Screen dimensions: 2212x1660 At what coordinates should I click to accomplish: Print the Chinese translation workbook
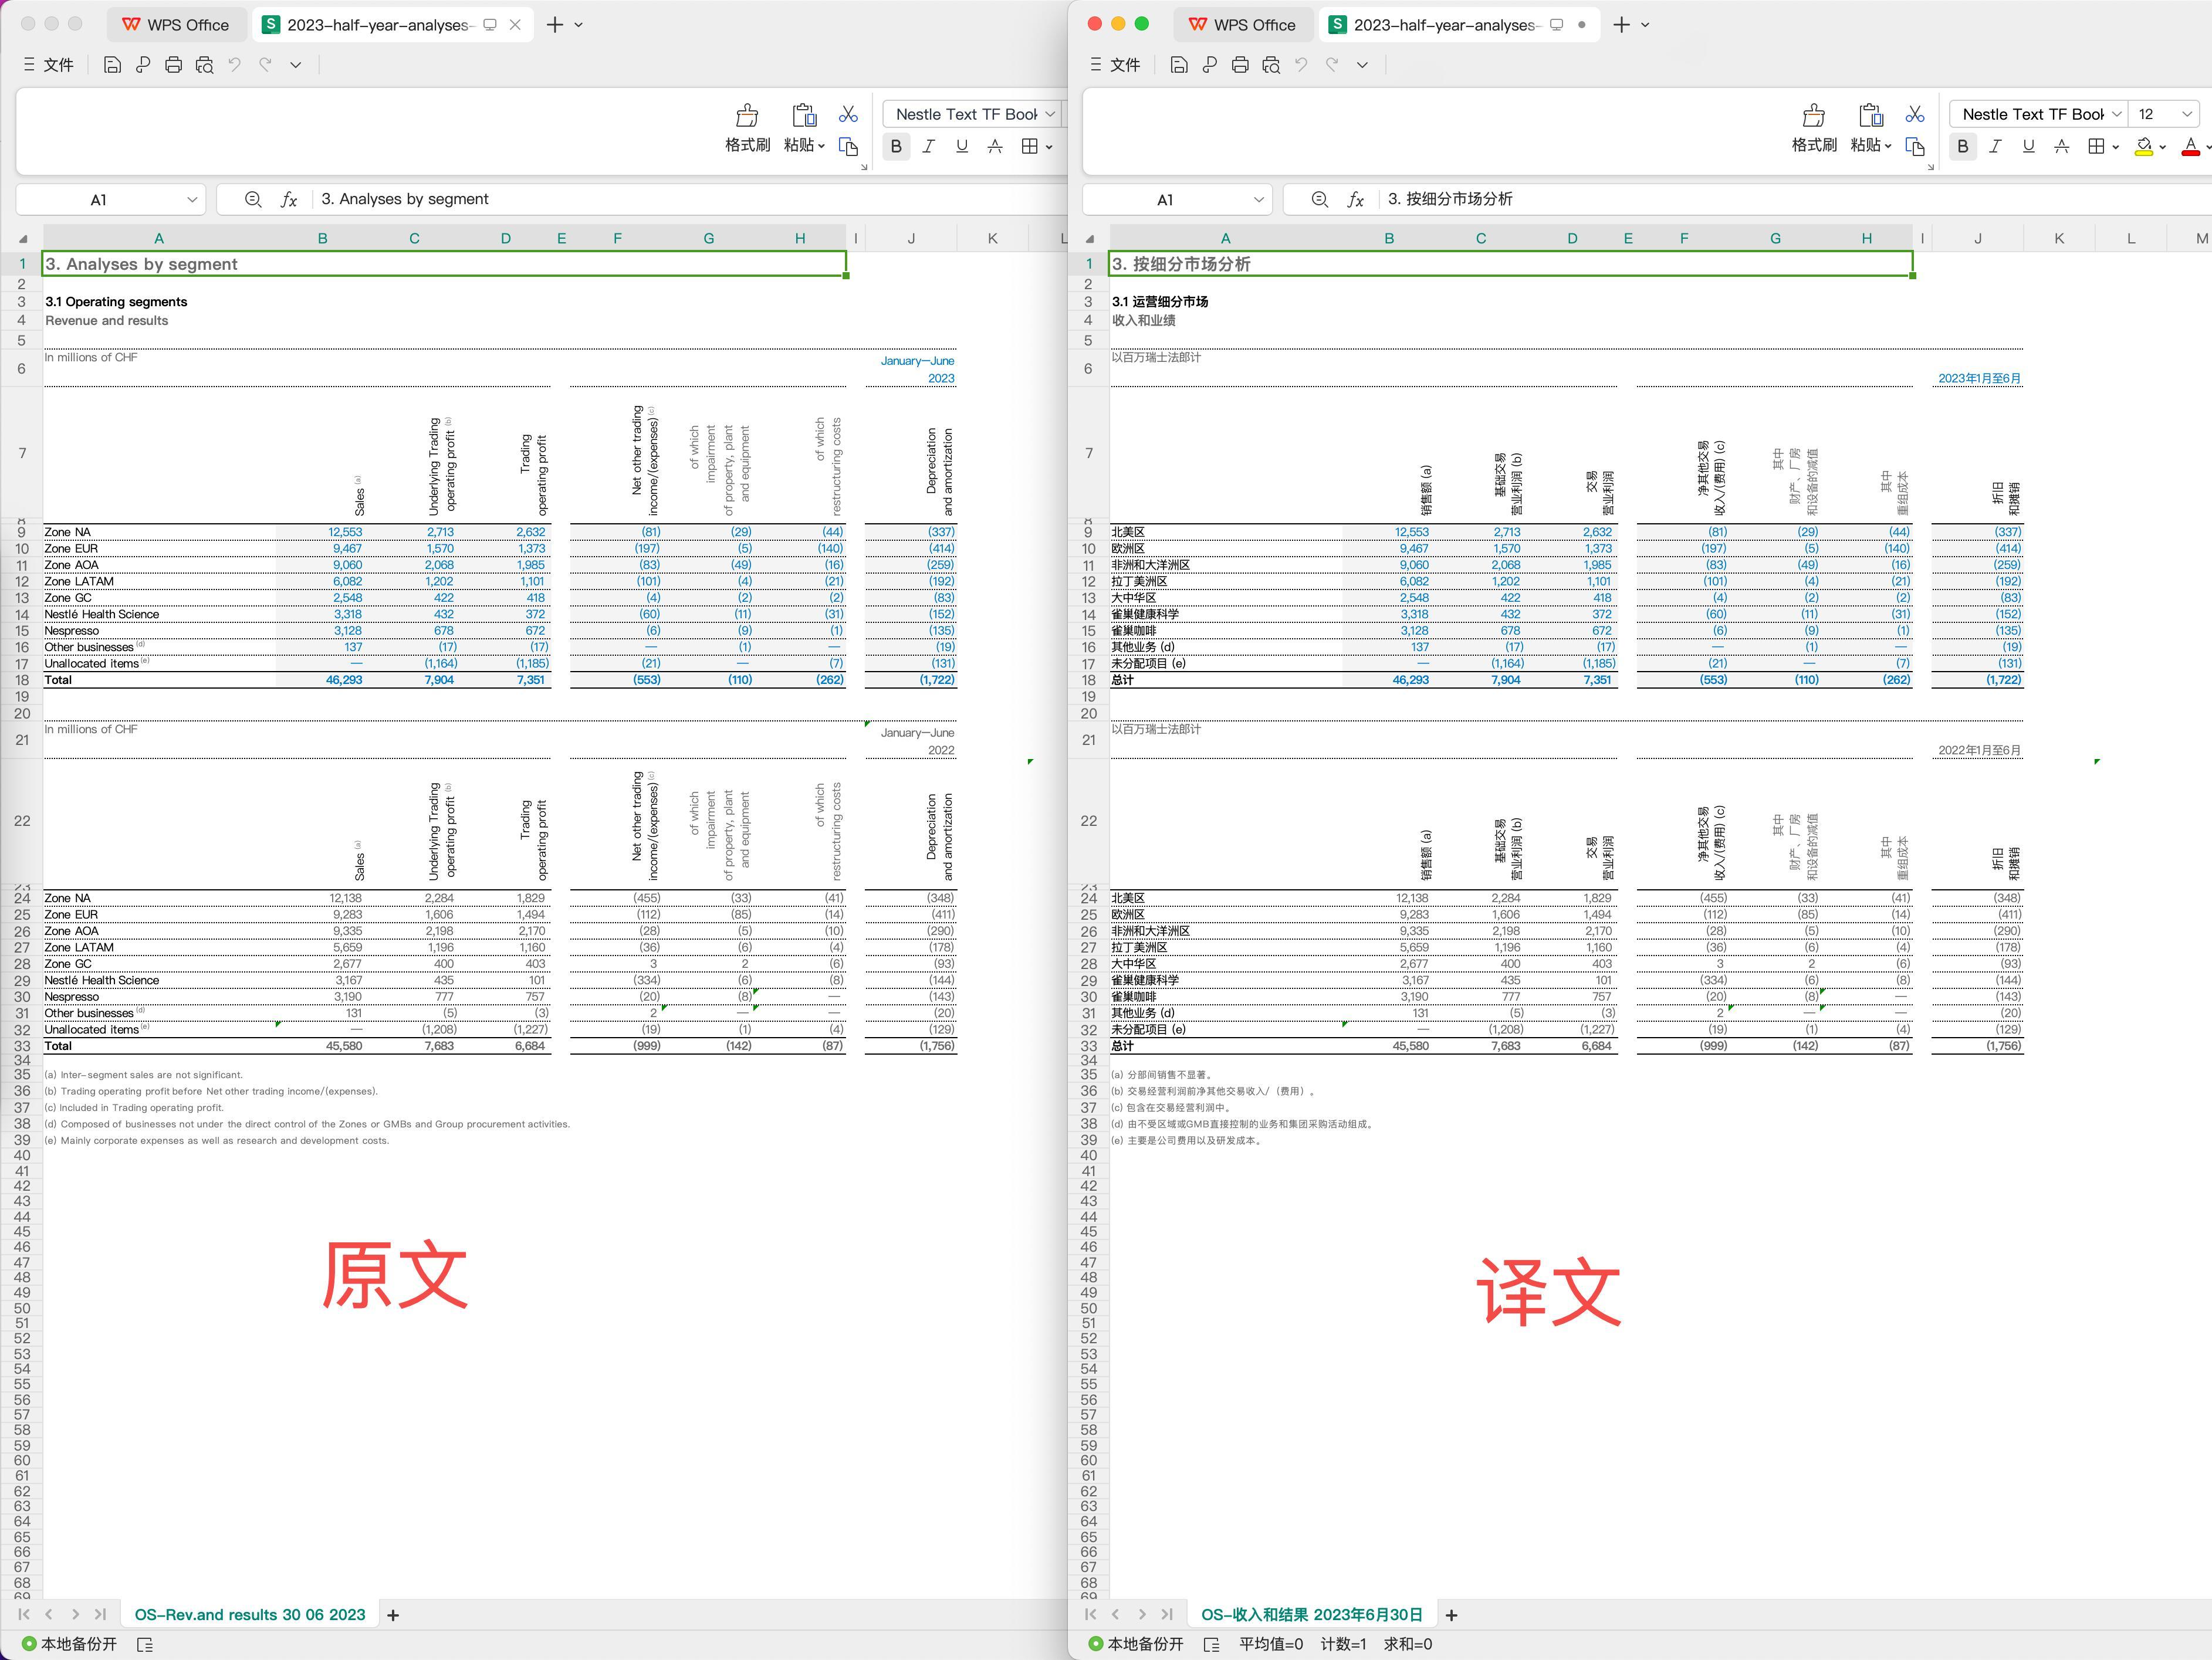coord(1241,65)
